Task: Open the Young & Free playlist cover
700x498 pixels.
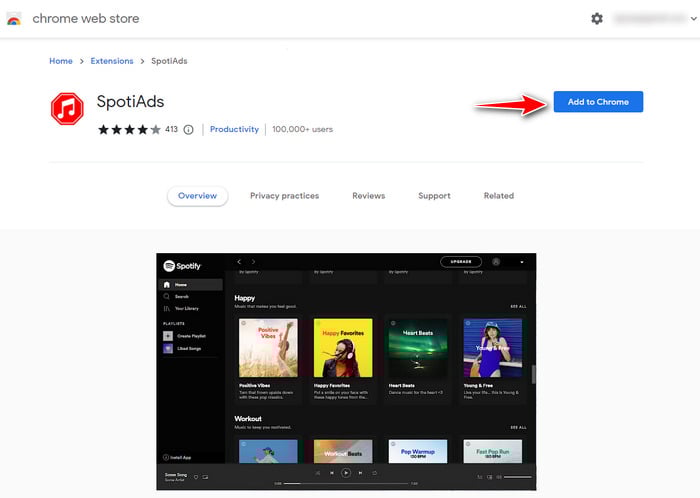Action: (x=493, y=348)
